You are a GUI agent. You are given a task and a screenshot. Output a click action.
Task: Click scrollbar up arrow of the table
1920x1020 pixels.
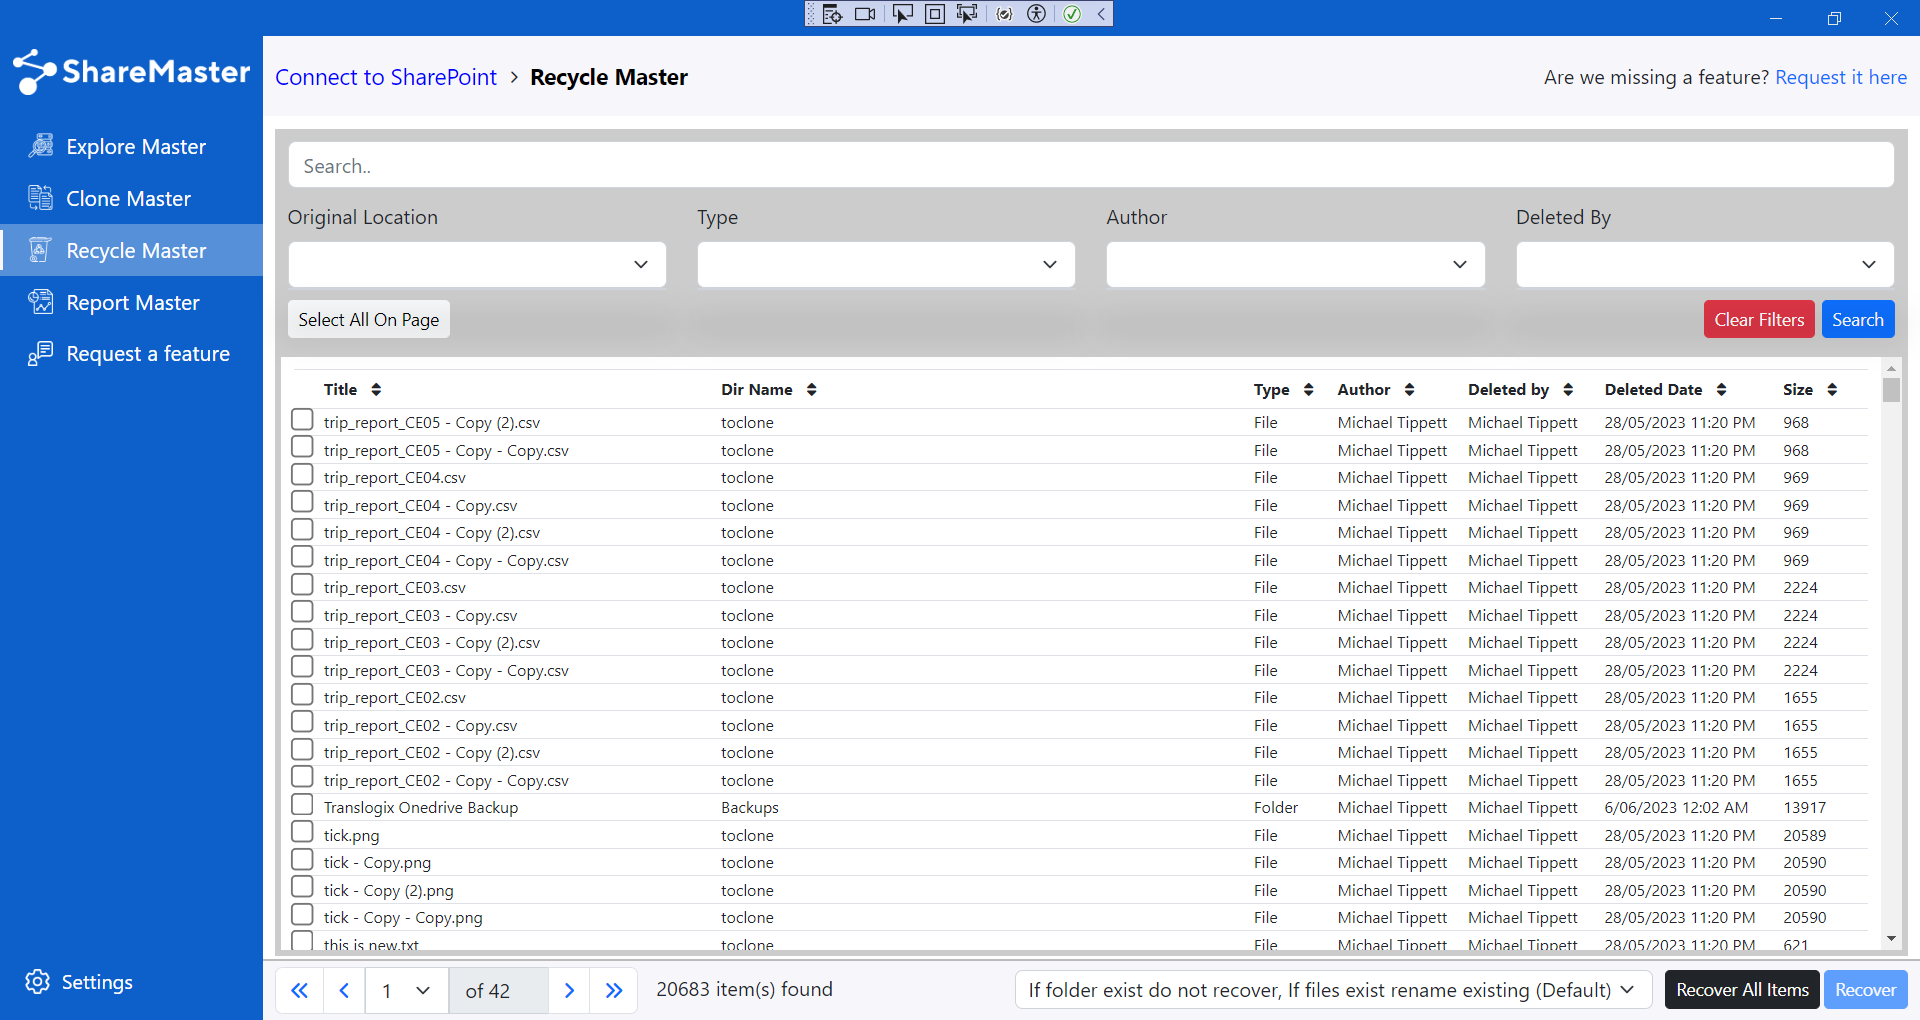[1891, 369]
